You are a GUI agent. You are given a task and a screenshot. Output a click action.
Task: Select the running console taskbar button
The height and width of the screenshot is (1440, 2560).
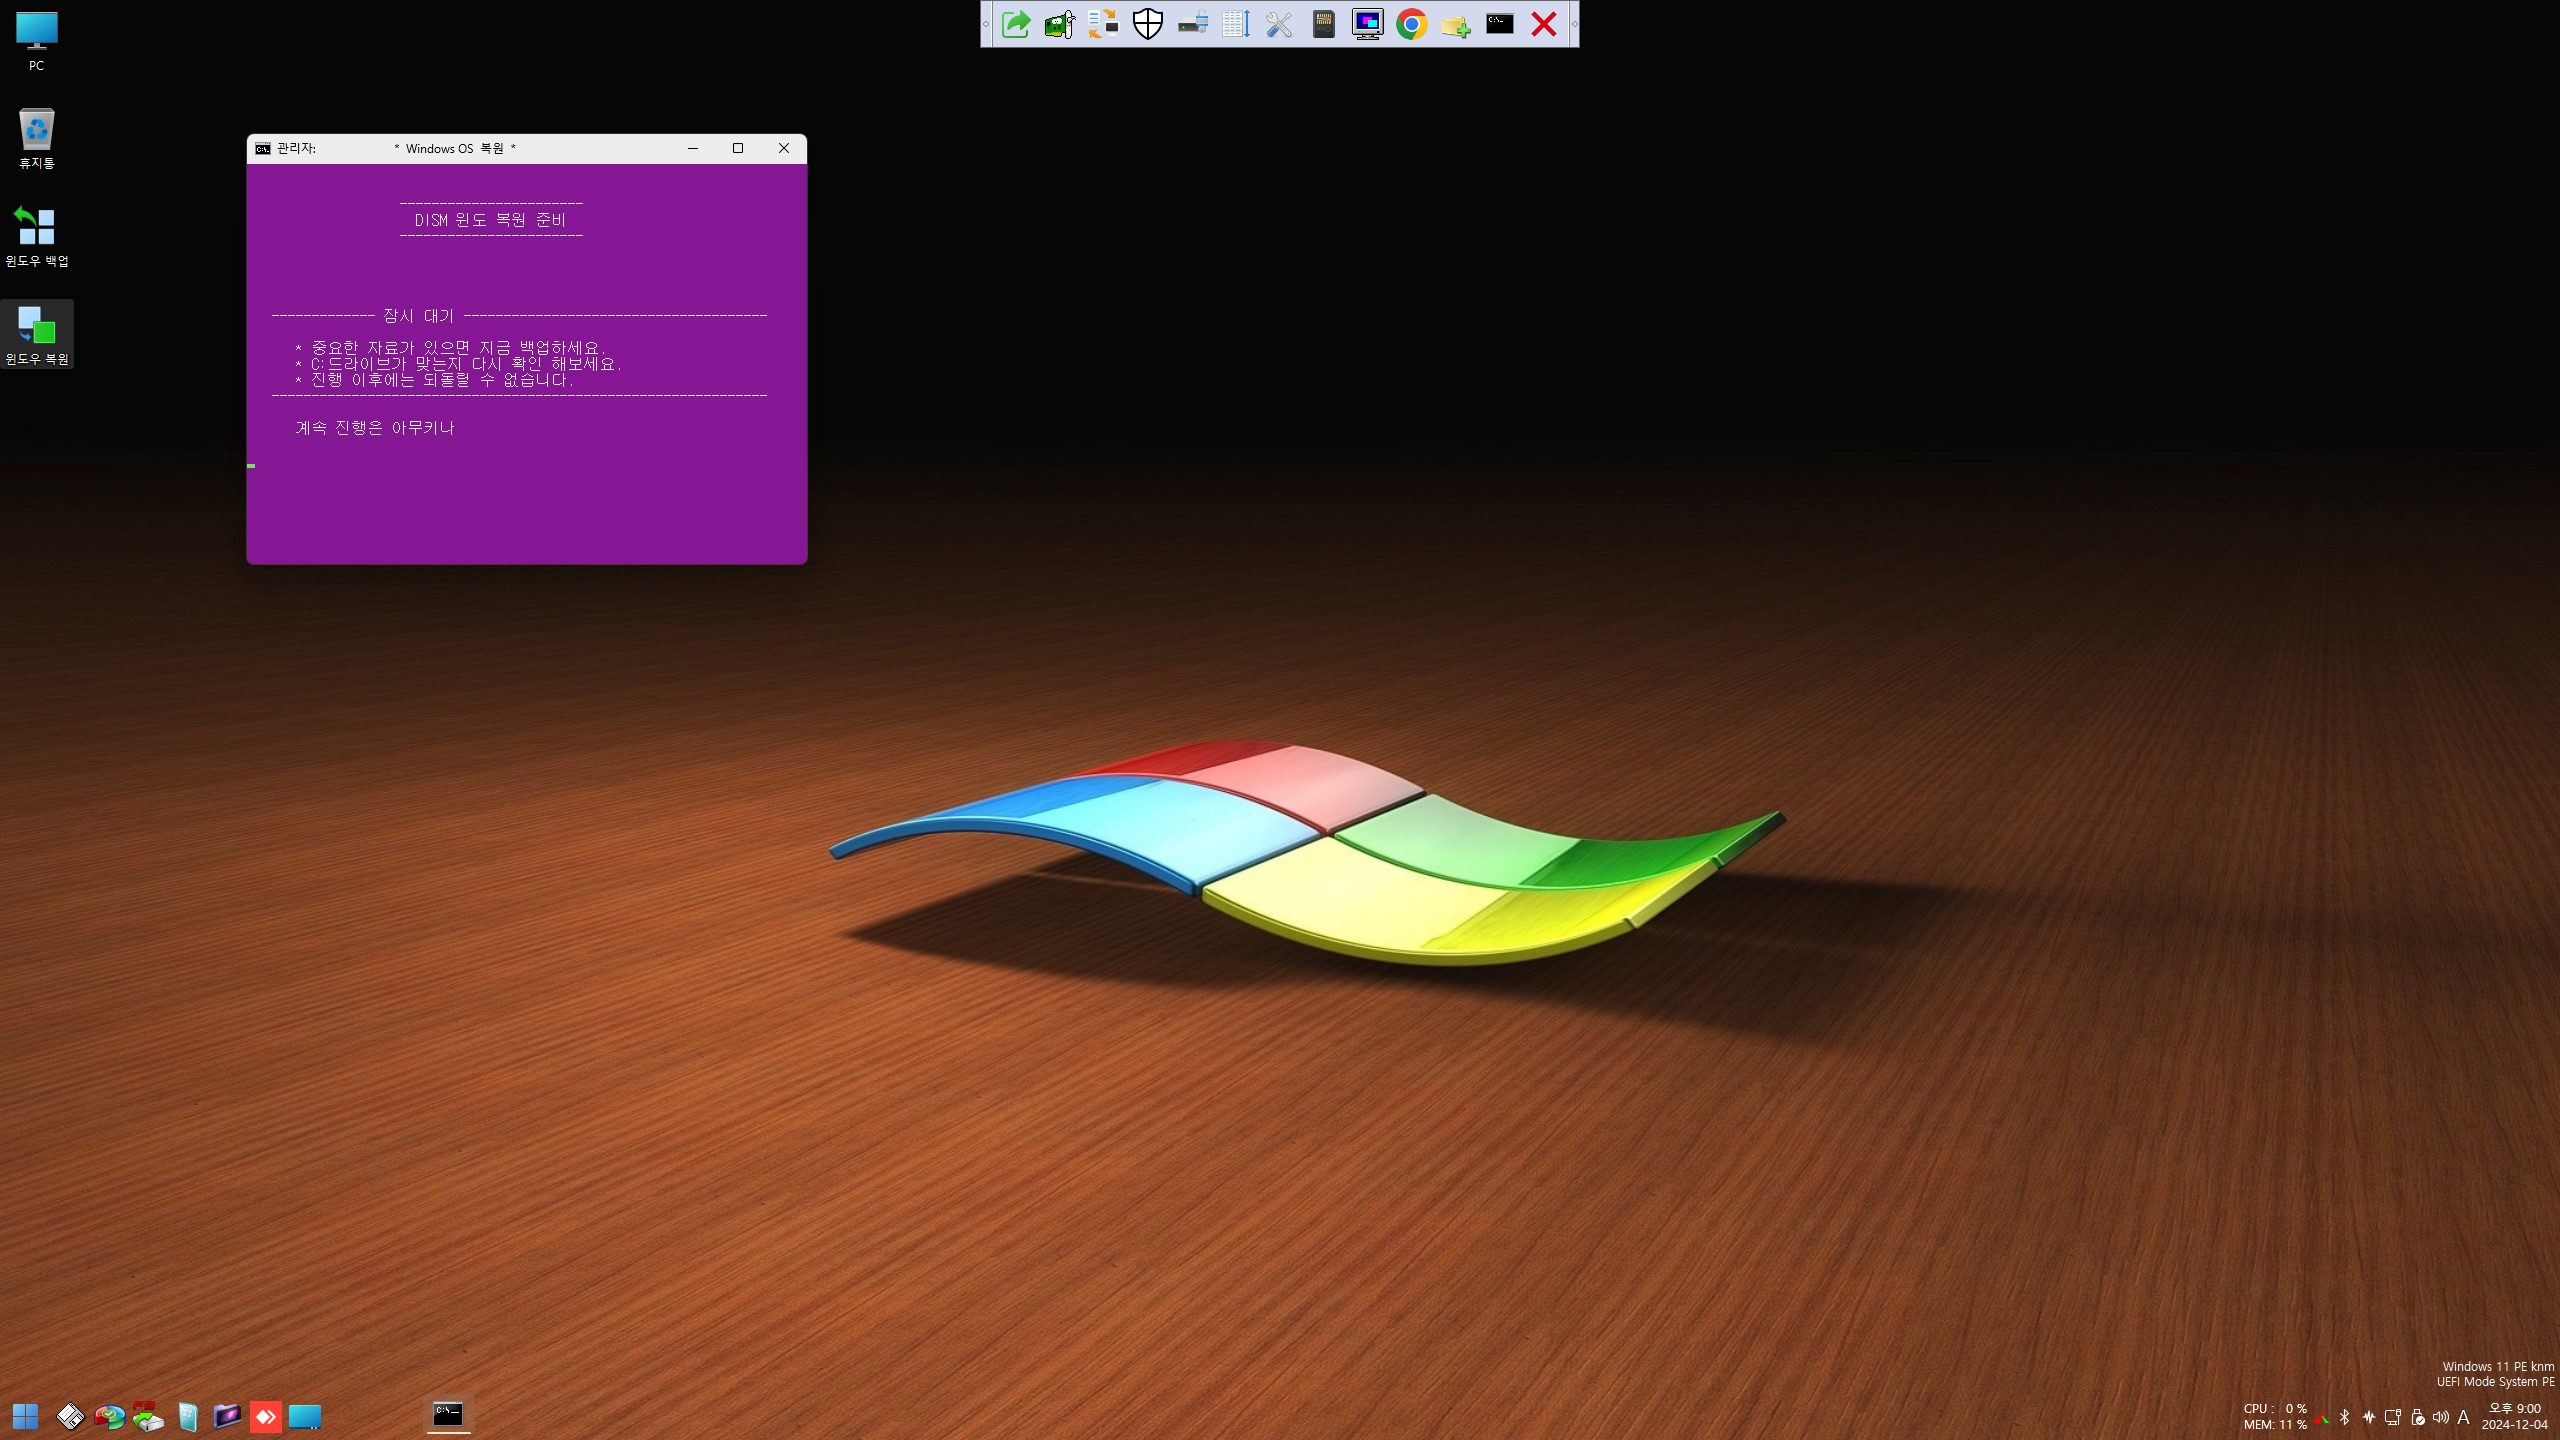coord(448,1415)
